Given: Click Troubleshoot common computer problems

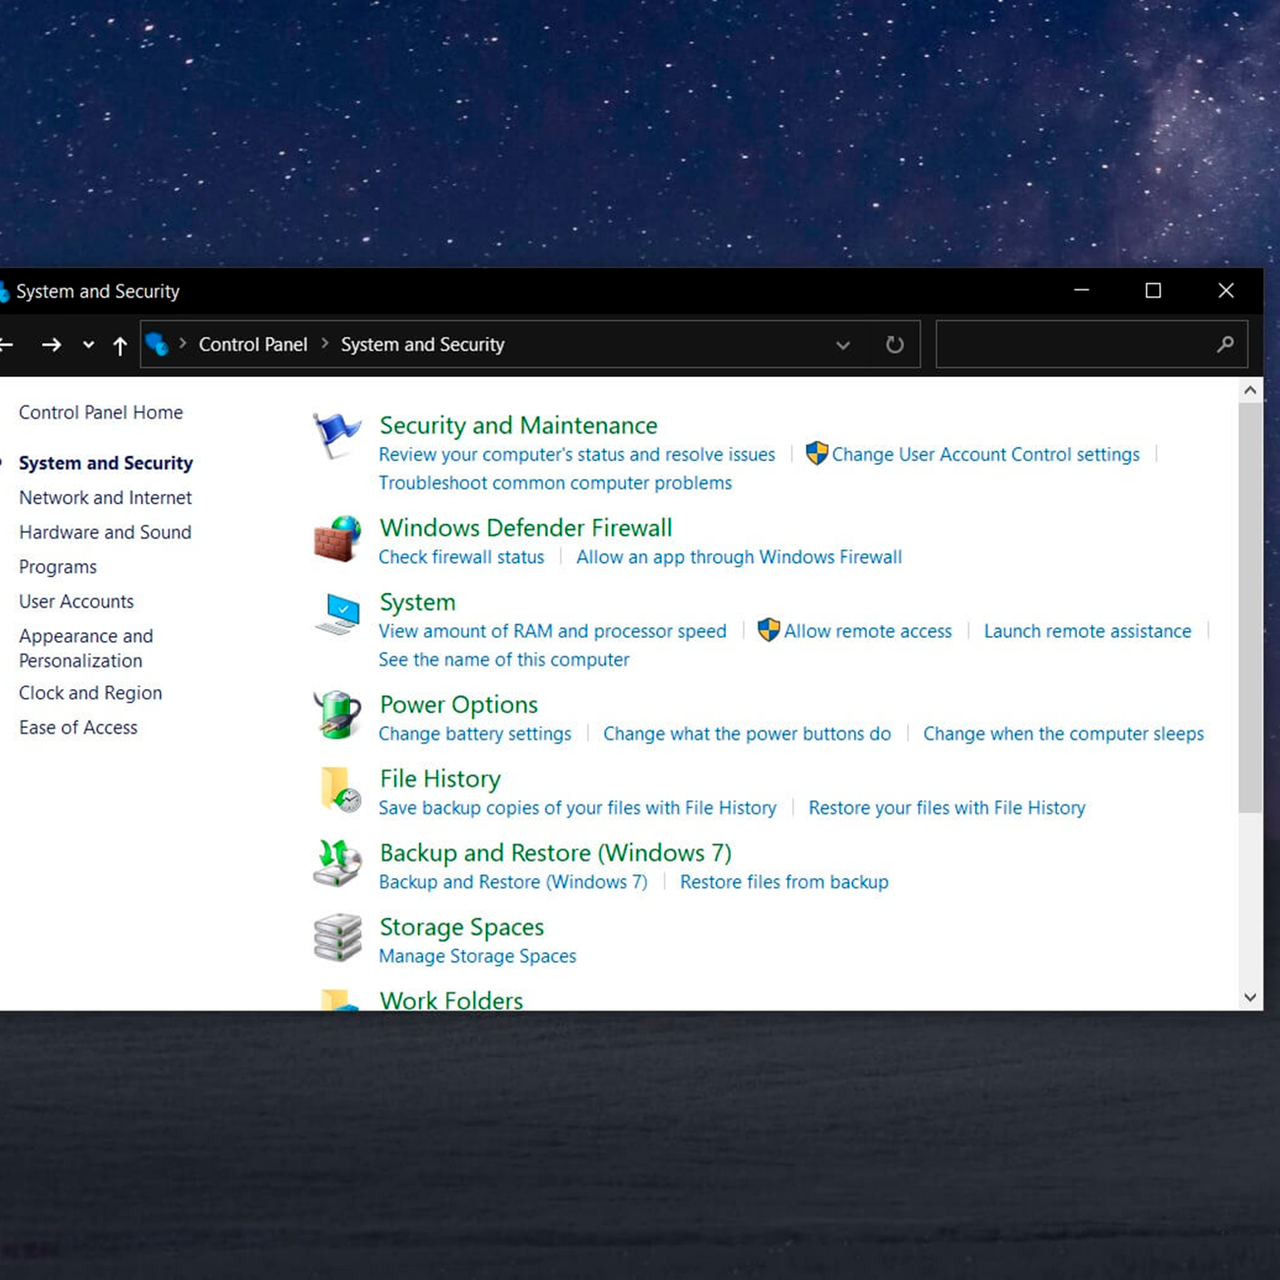Looking at the screenshot, I should coord(555,483).
